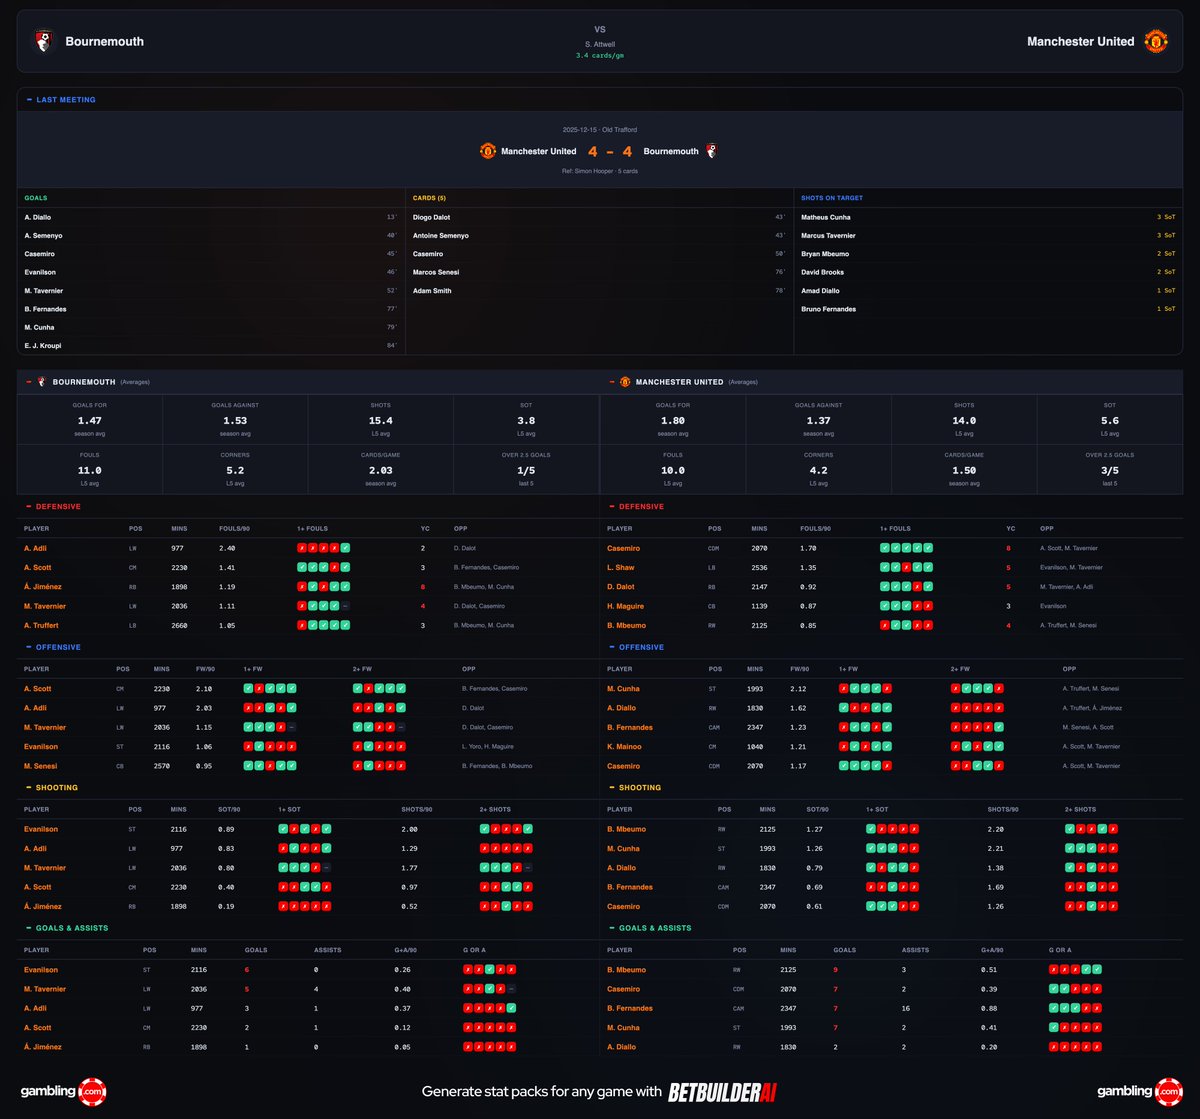
Task: Click the match date 2025-12-15 Old Trafford row
Action: pos(599,129)
